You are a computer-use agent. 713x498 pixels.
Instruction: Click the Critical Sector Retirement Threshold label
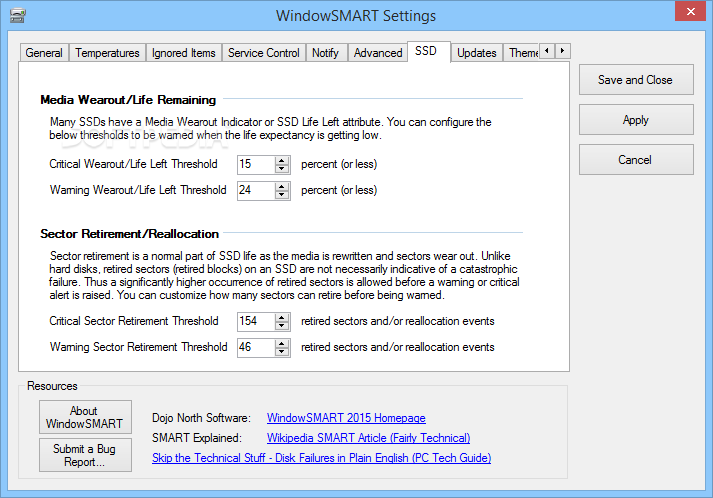point(134,321)
